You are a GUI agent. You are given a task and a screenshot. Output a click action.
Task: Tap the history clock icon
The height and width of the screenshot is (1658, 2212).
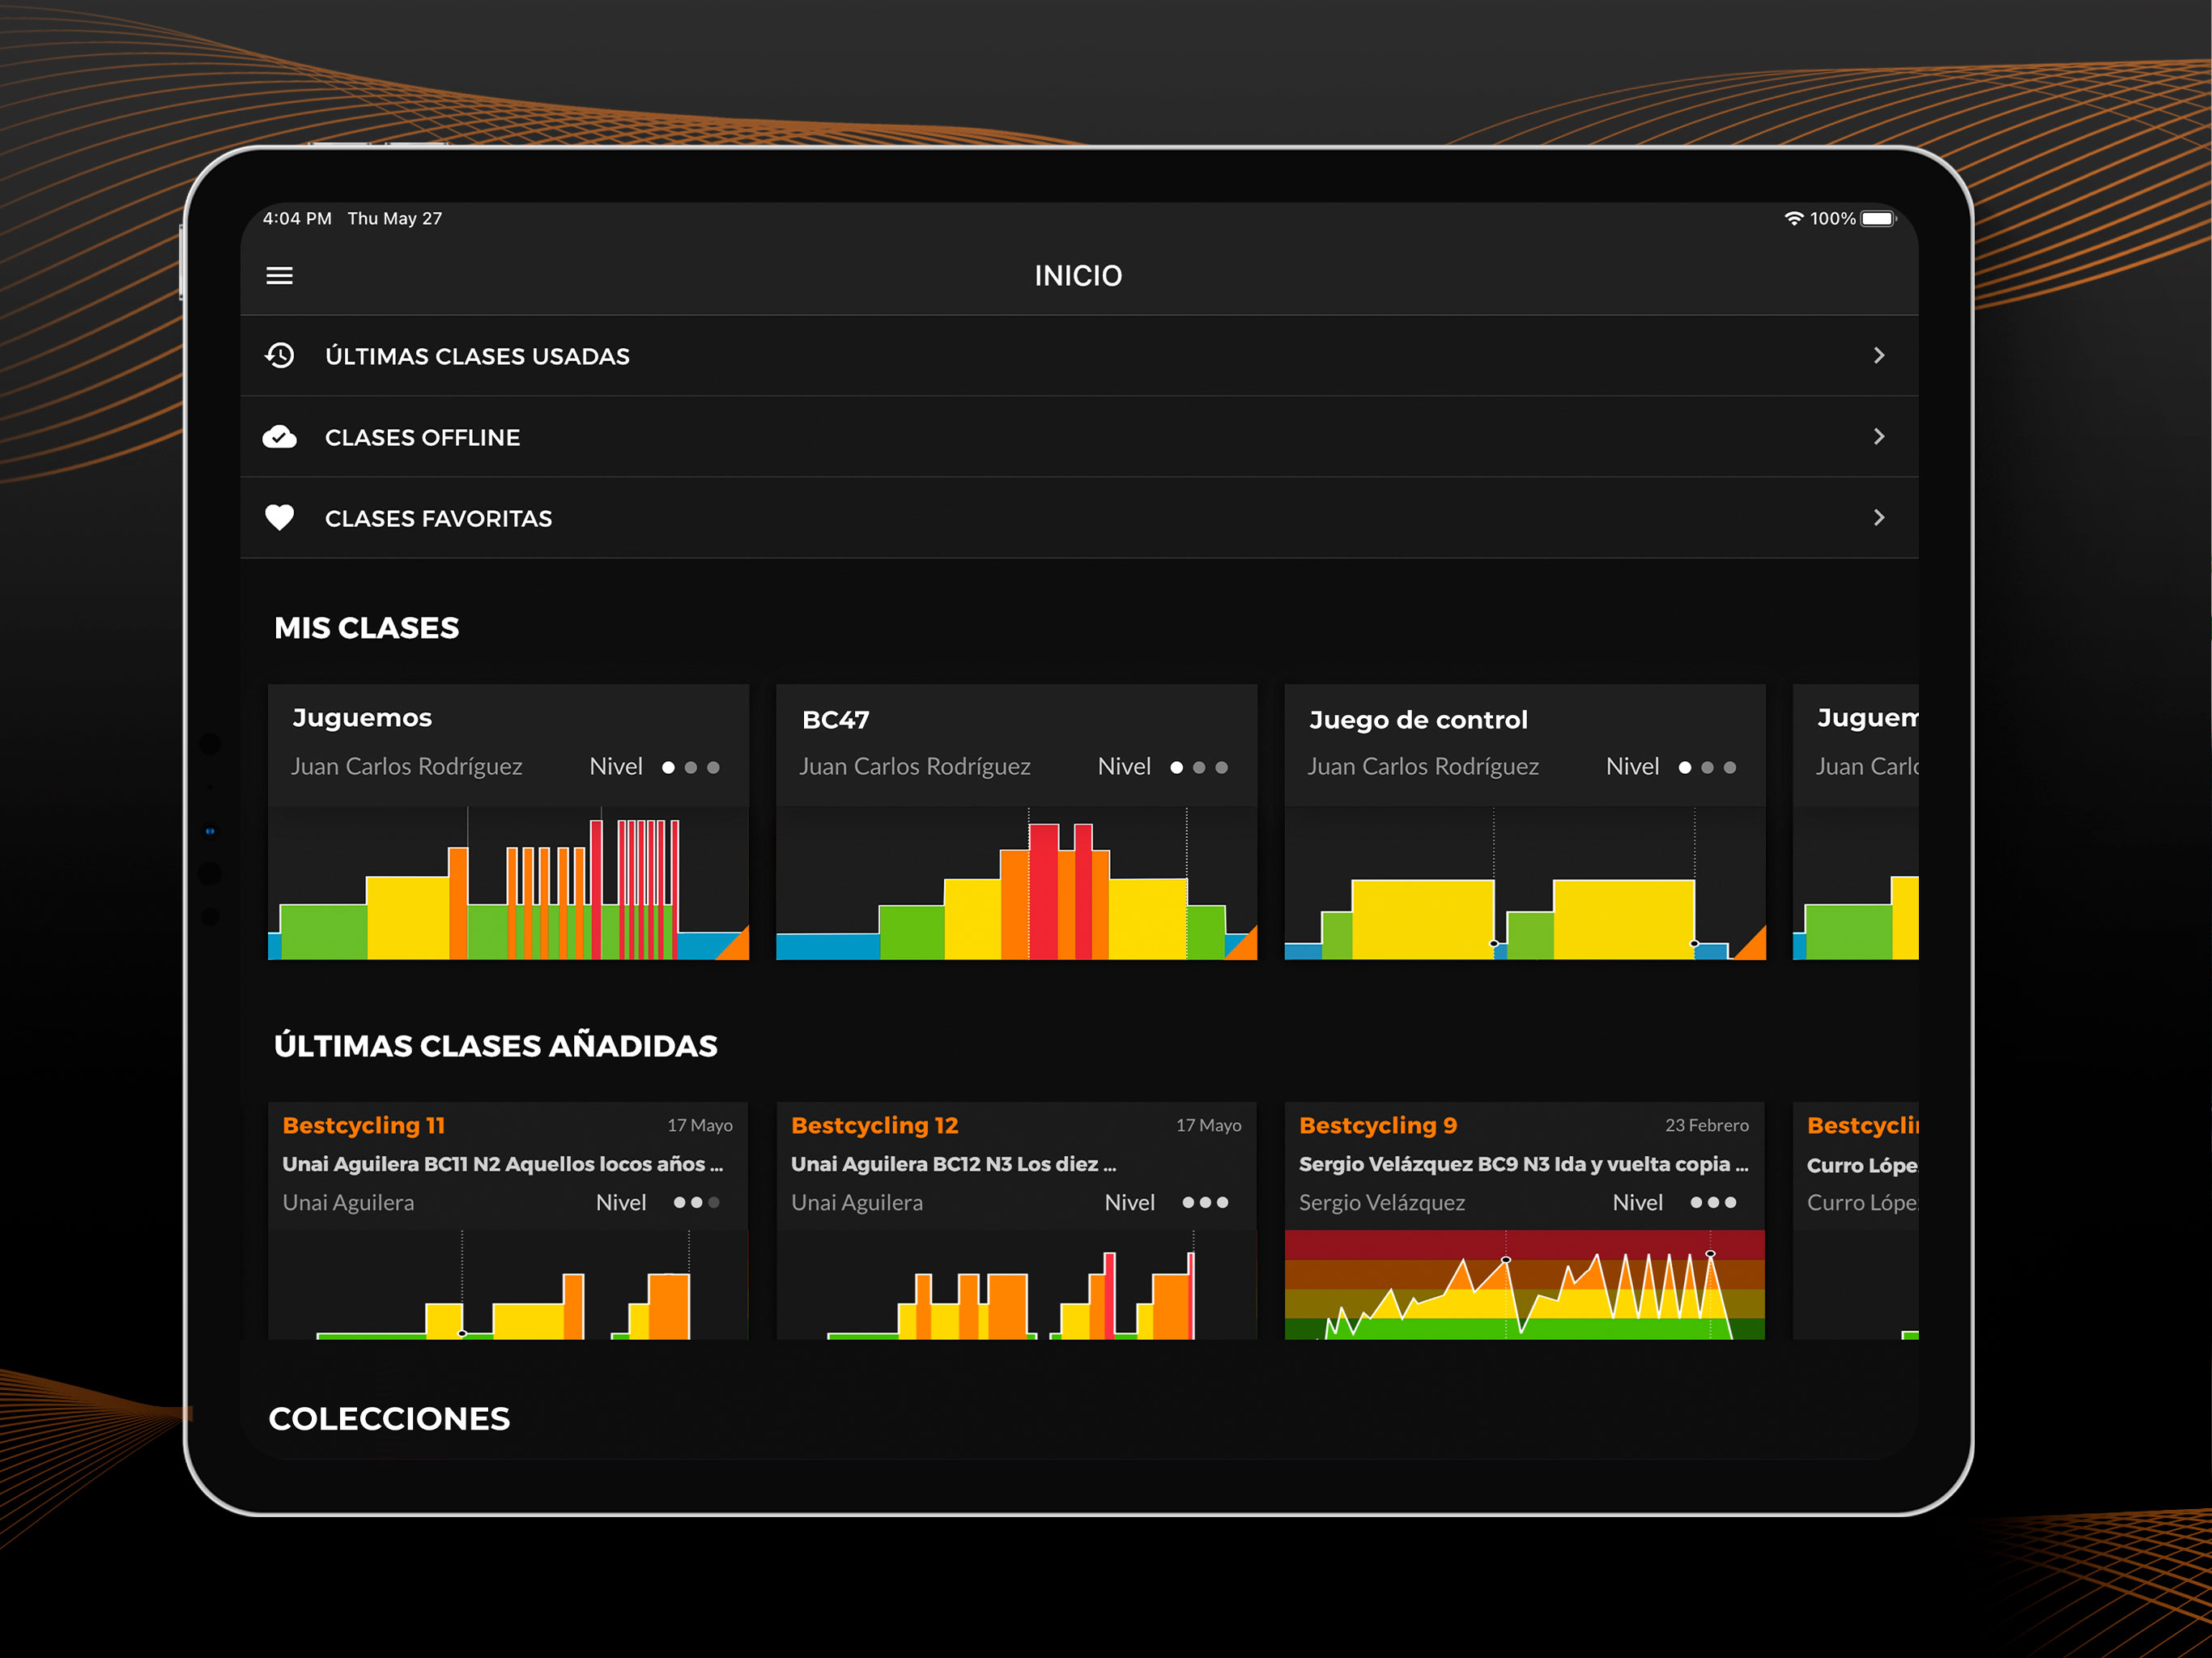click(x=280, y=355)
